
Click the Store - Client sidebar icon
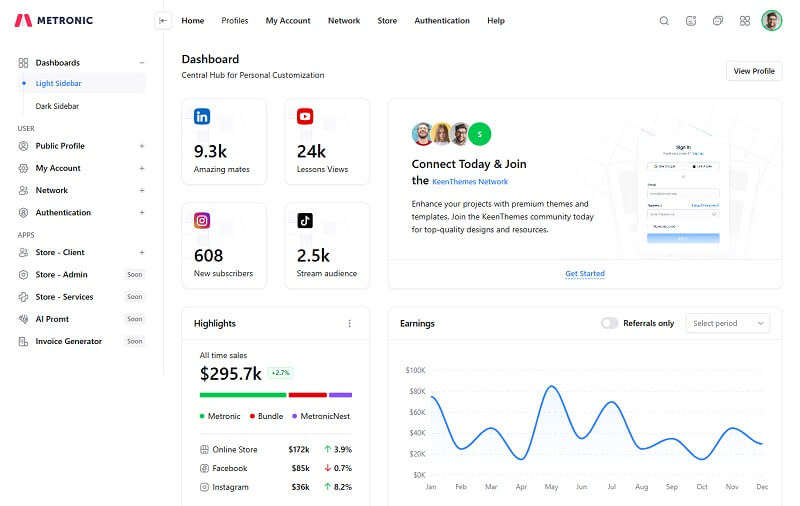tap(23, 252)
